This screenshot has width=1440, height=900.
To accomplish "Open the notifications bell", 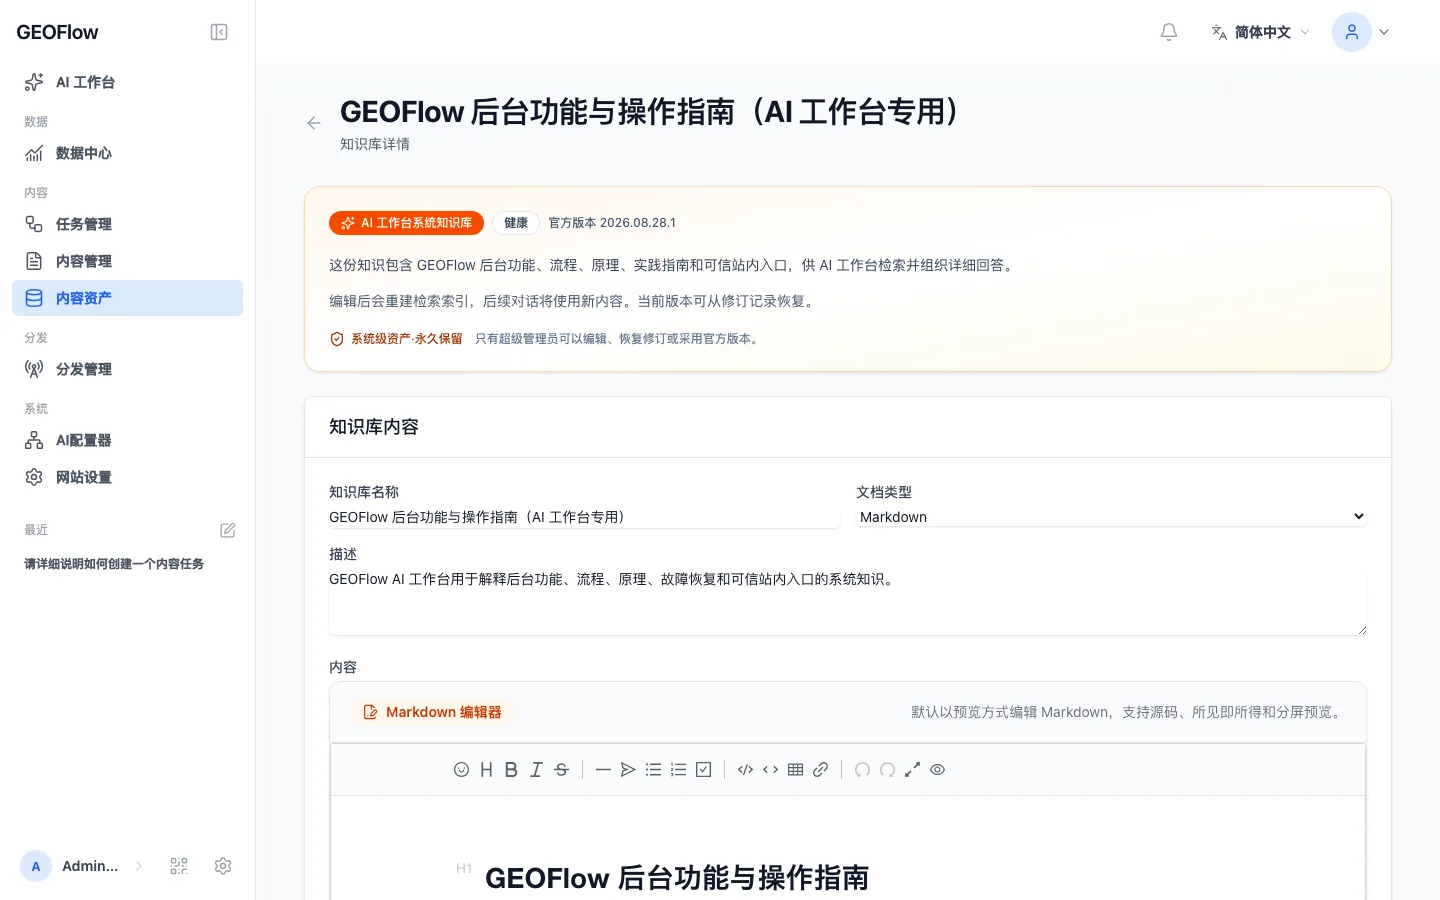I will click(x=1168, y=32).
